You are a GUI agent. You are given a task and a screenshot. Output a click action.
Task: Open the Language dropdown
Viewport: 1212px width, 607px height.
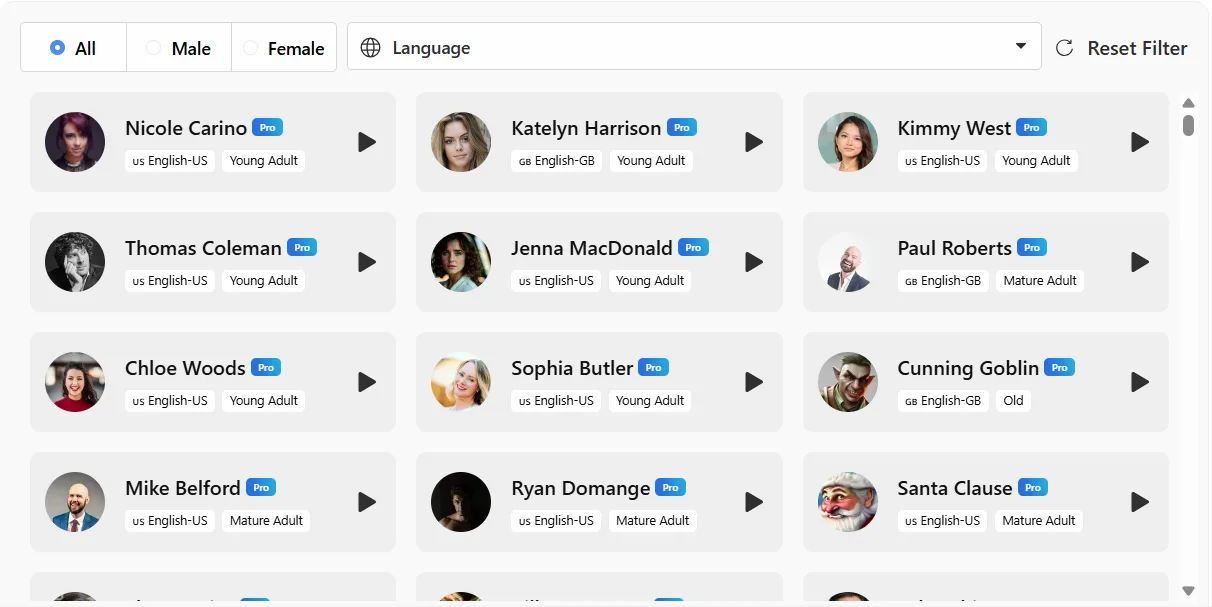(694, 47)
